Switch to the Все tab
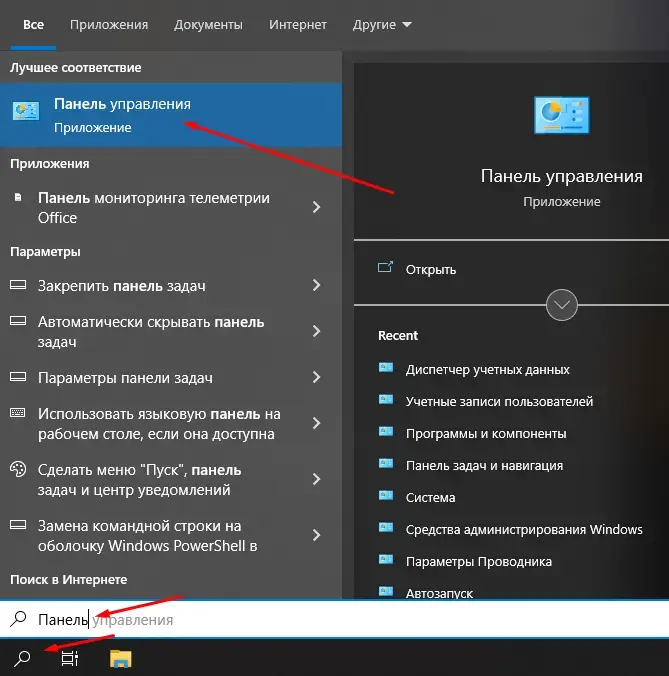The width and height of the screenshot is (669, 676). (33, 25)
